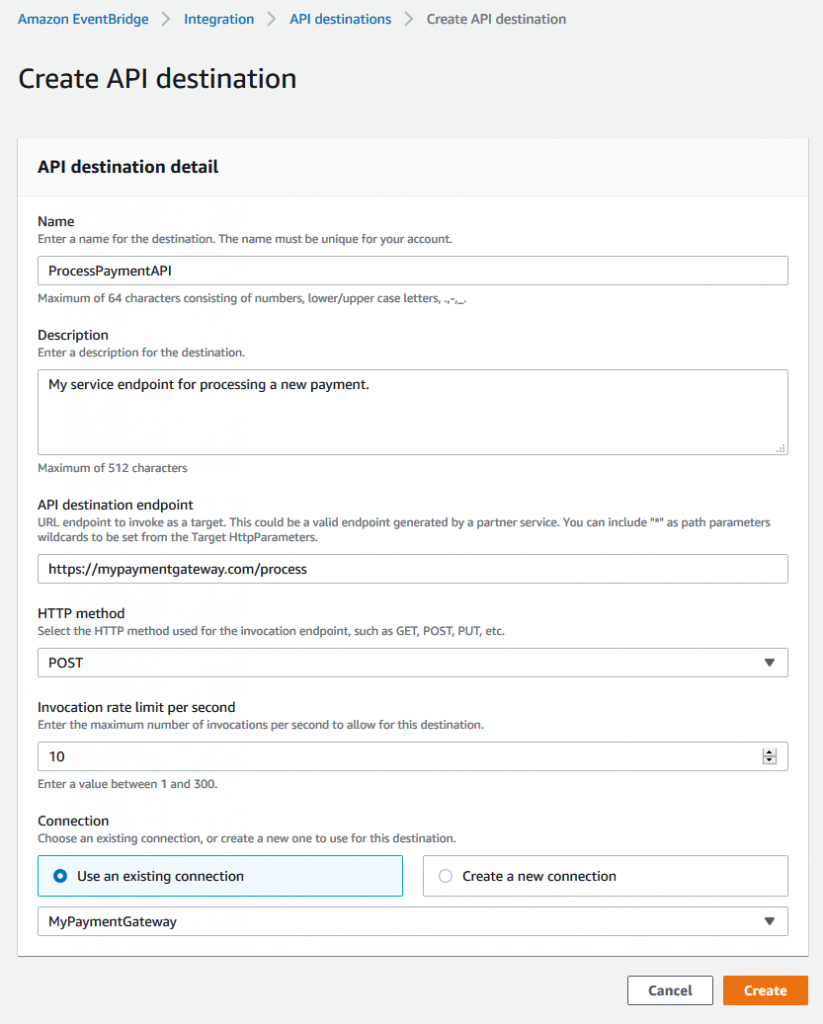Open the HTTP method selector showing POST
This screenshot has height=1024, width=823.
point(412,662)
